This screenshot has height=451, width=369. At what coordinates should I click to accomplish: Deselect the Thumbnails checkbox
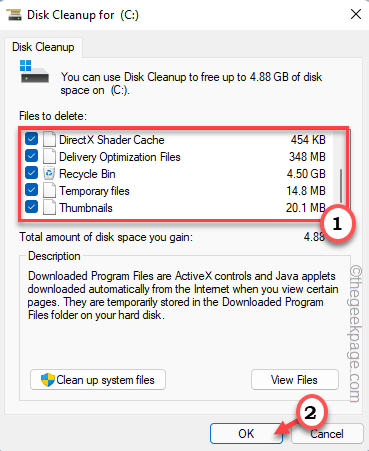pos(31,207)
